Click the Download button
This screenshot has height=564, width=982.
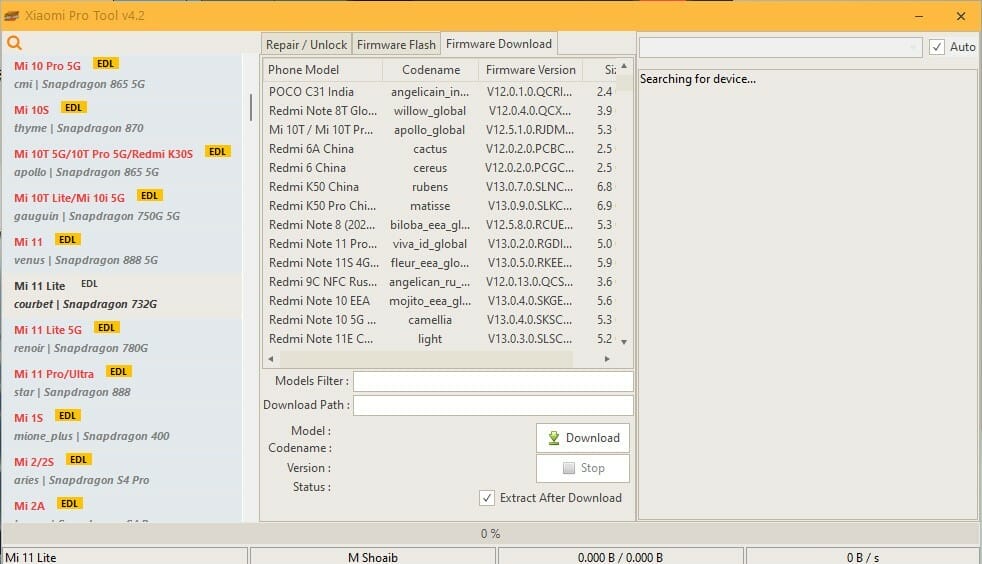click(x=582, y=438)
